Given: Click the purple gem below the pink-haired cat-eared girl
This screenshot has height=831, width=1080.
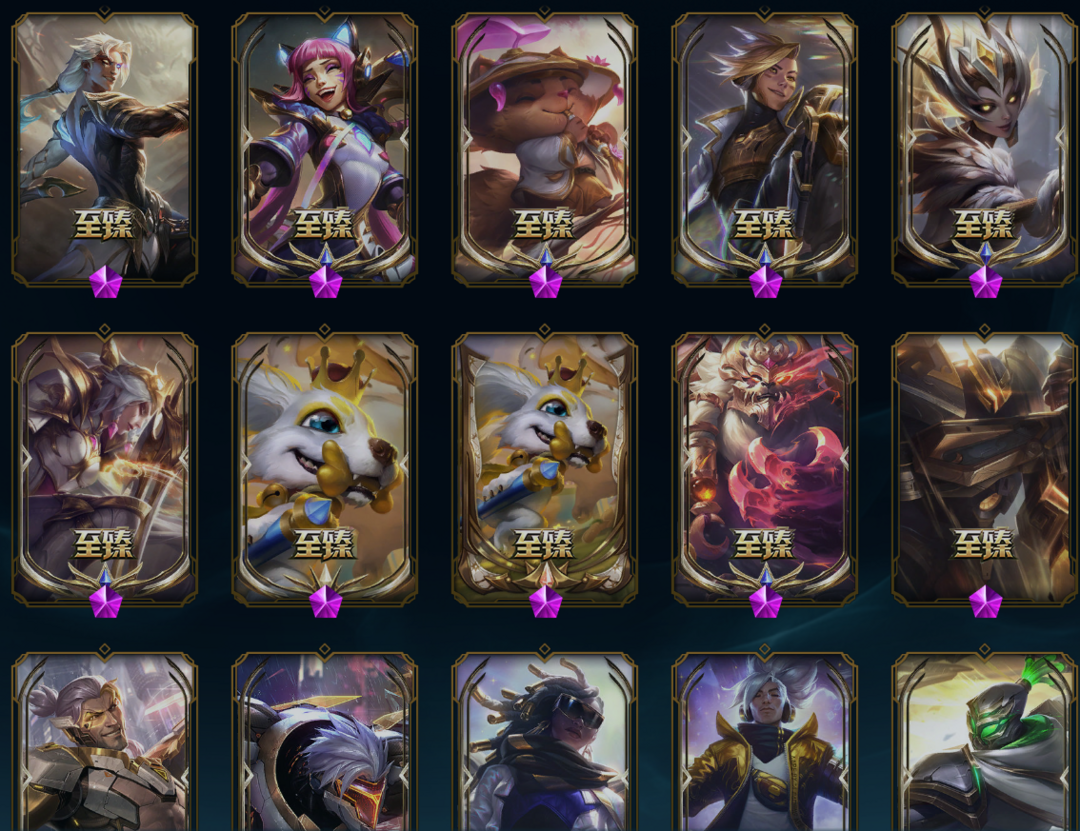Looking at the screenshot, I should click(326, 283).
